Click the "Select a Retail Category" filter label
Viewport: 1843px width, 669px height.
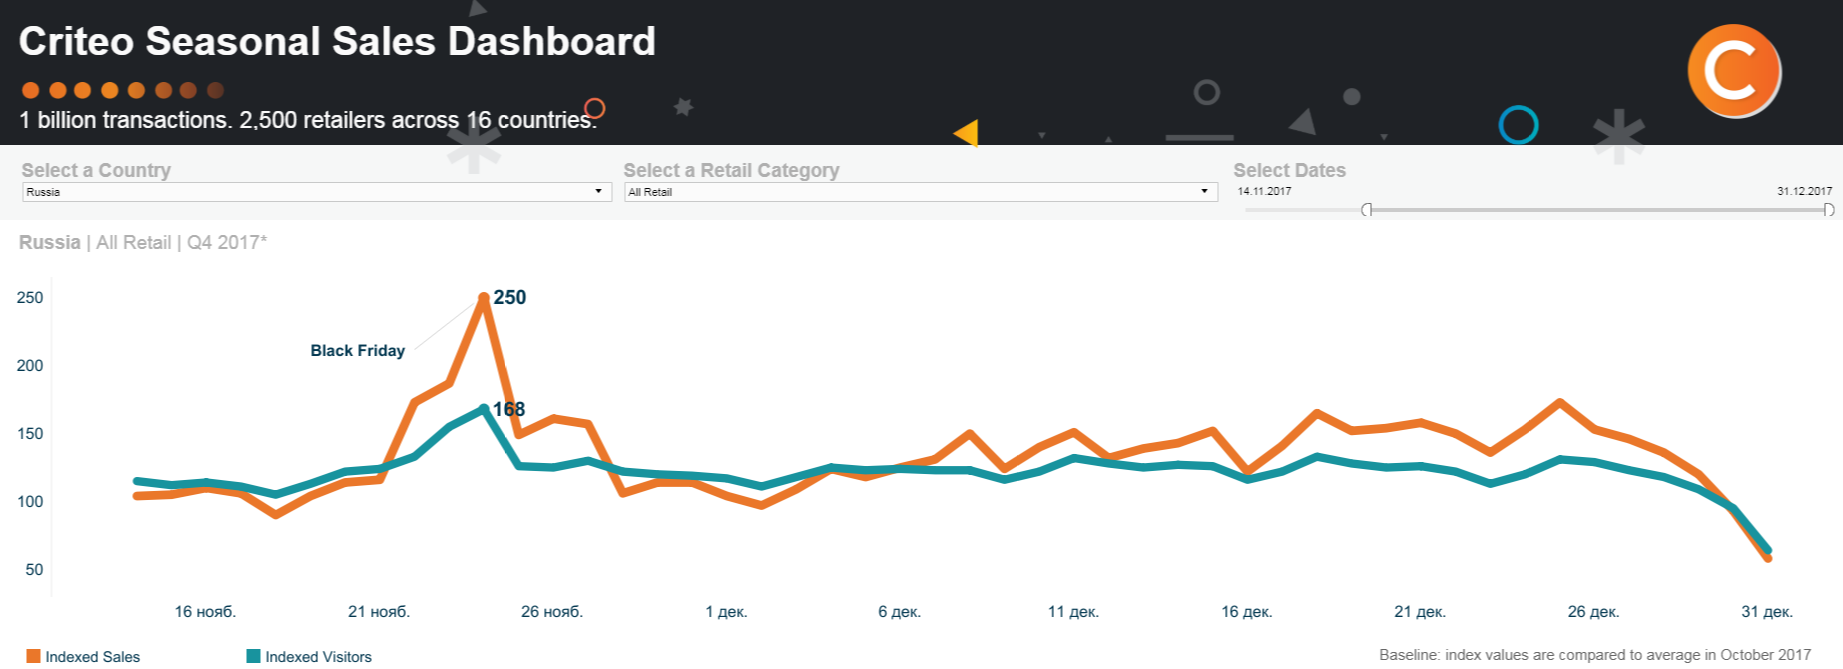731,171
